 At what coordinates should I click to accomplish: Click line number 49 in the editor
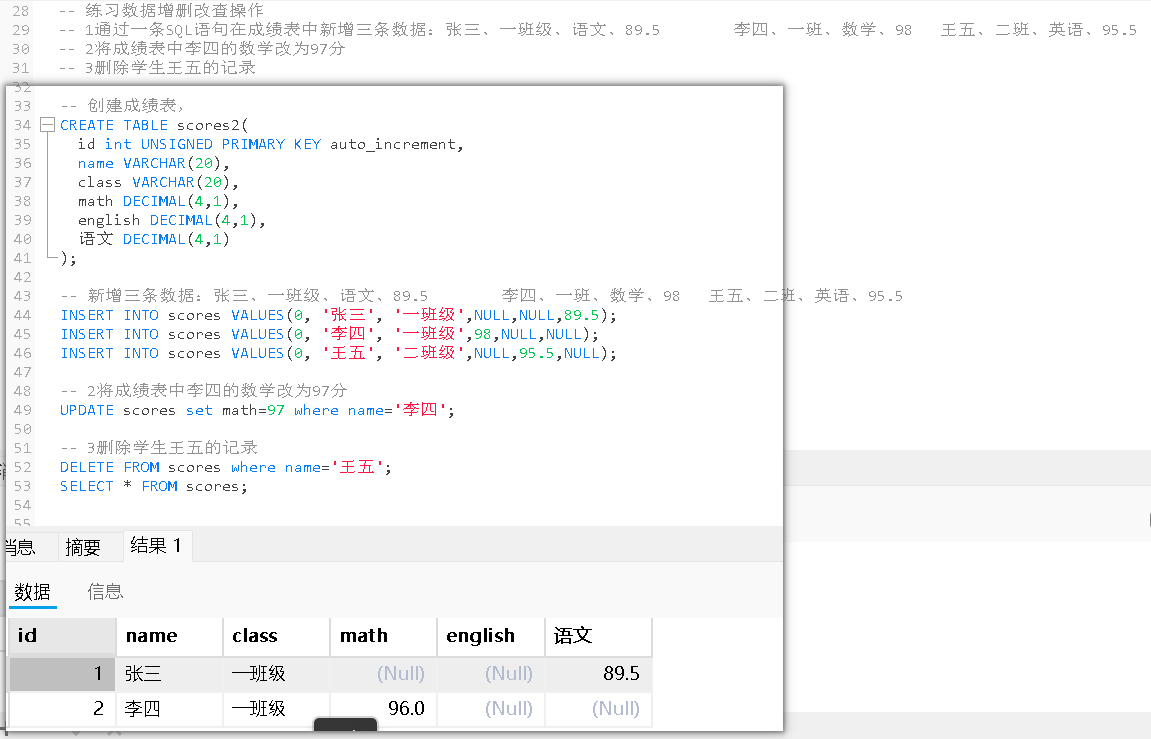point(21,410)
